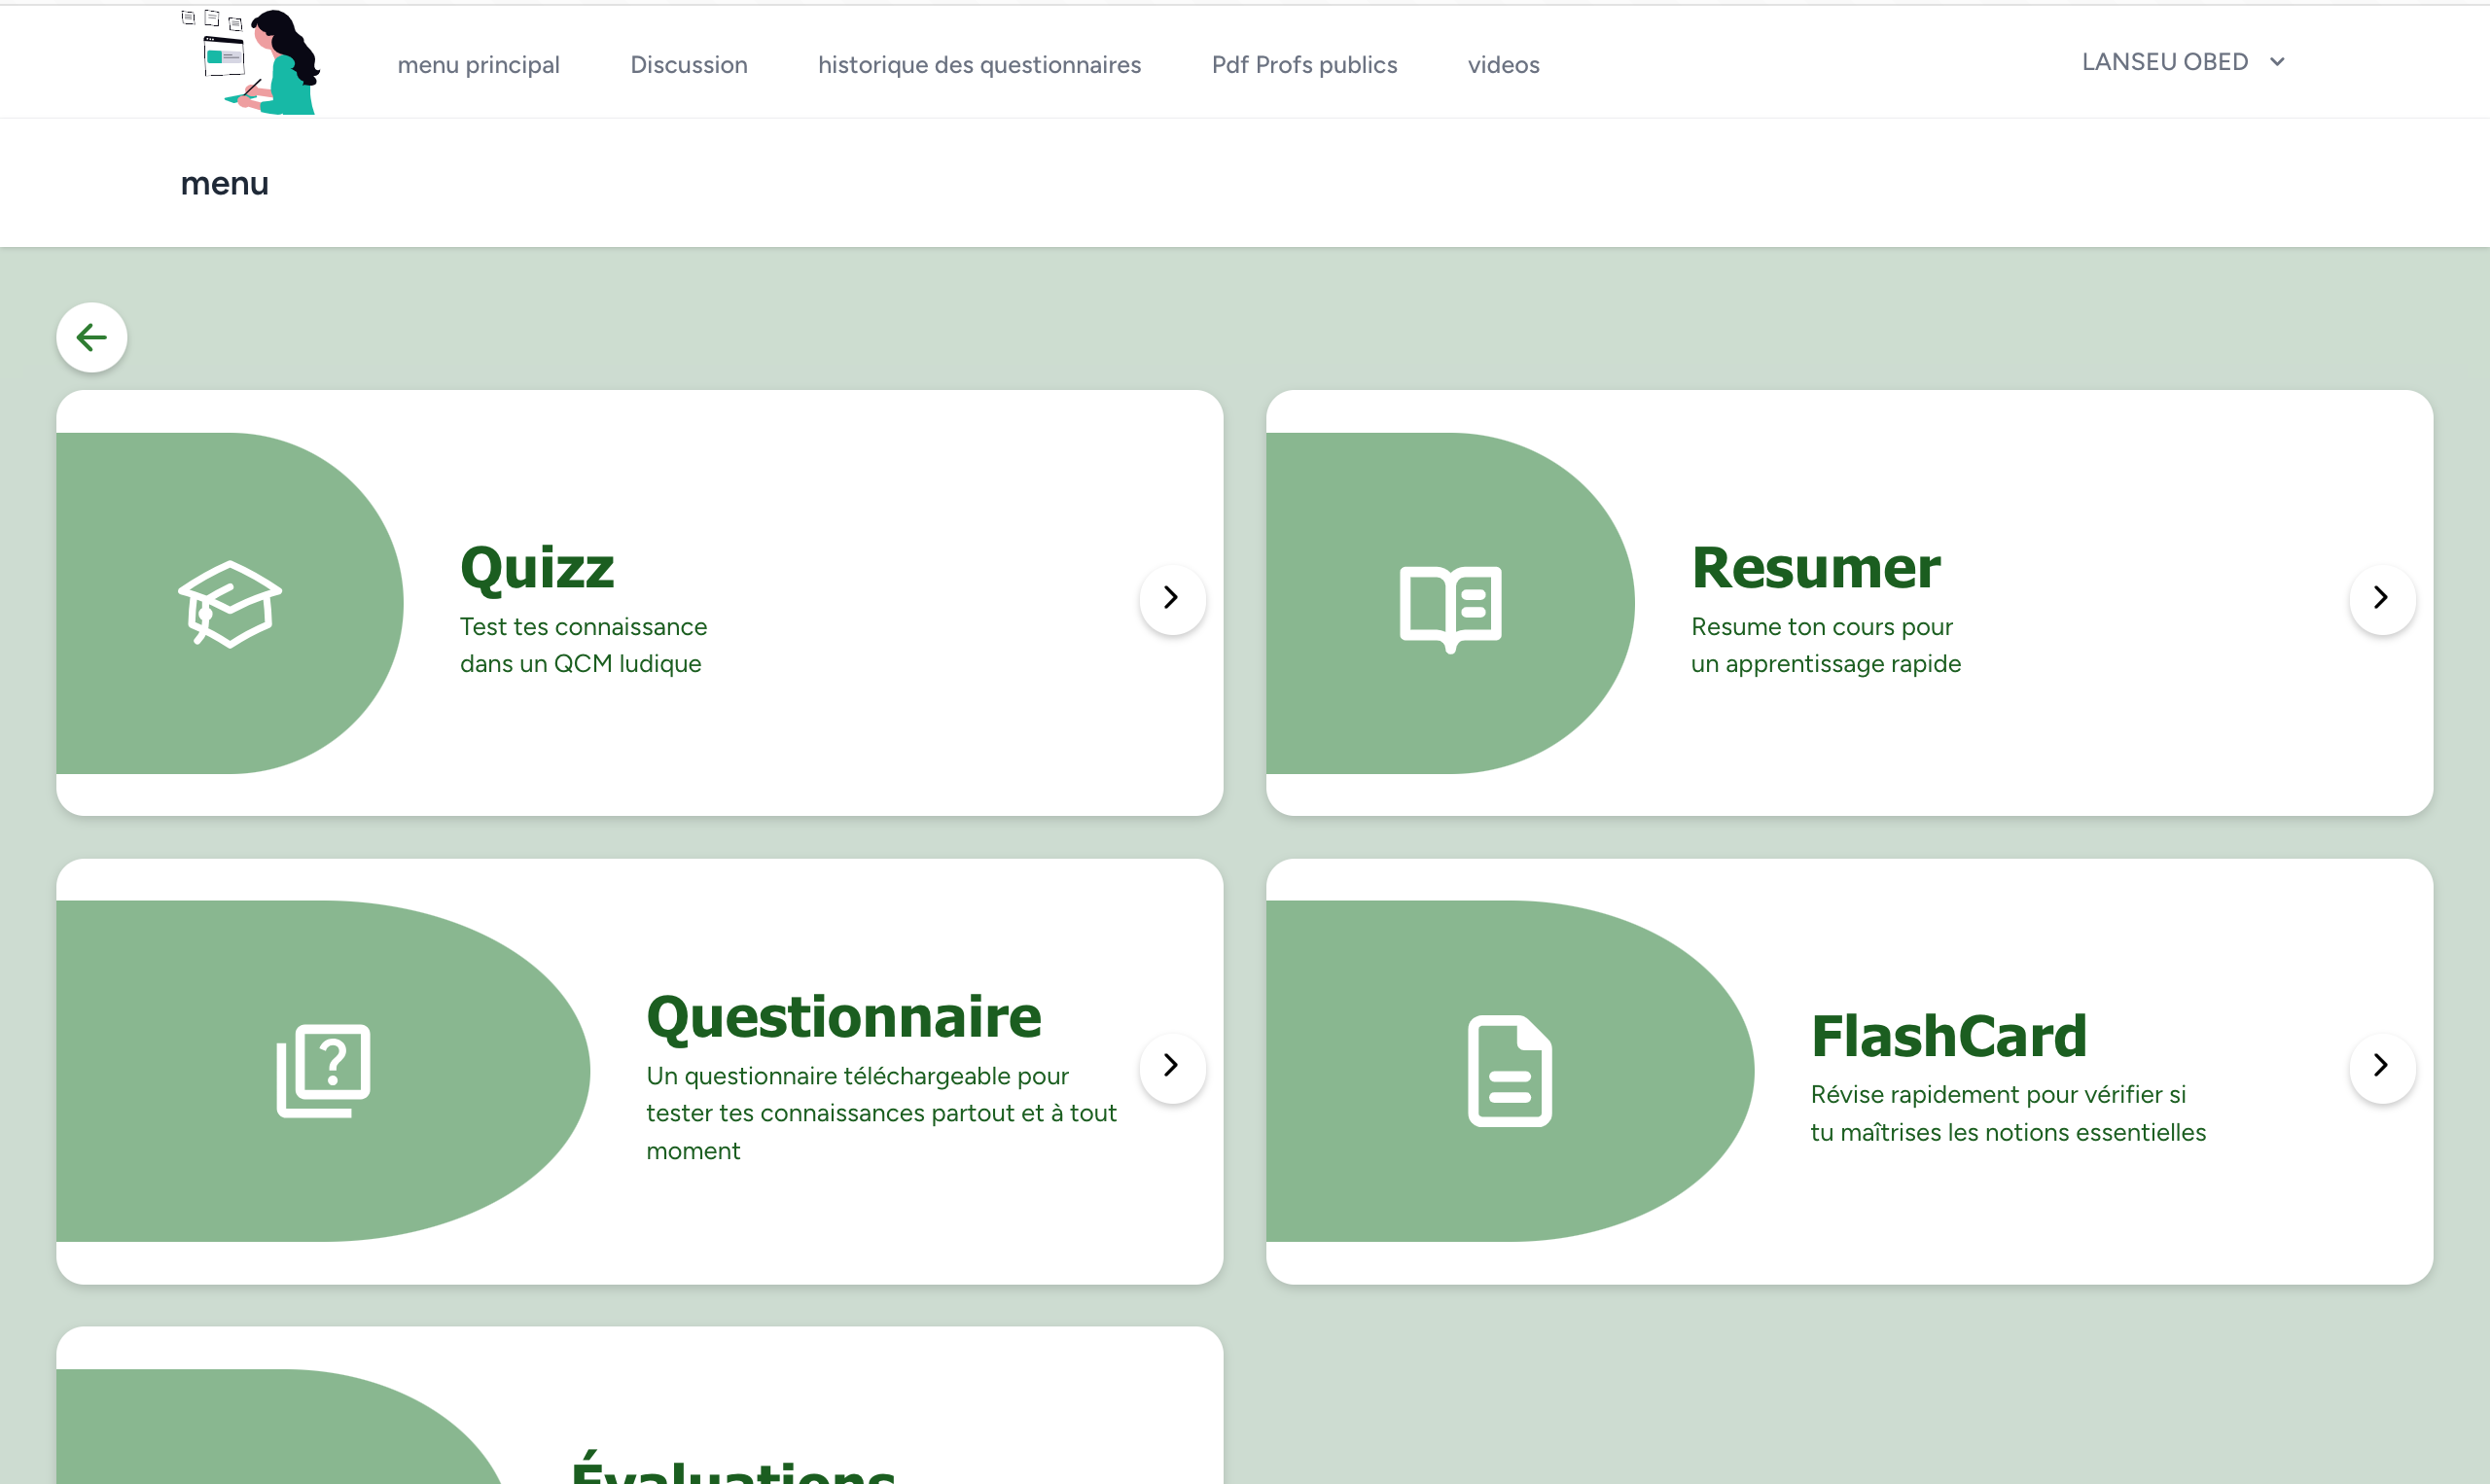
Task: Expand the LANSEU OBED user dropdown
Action: point(2165,62)
